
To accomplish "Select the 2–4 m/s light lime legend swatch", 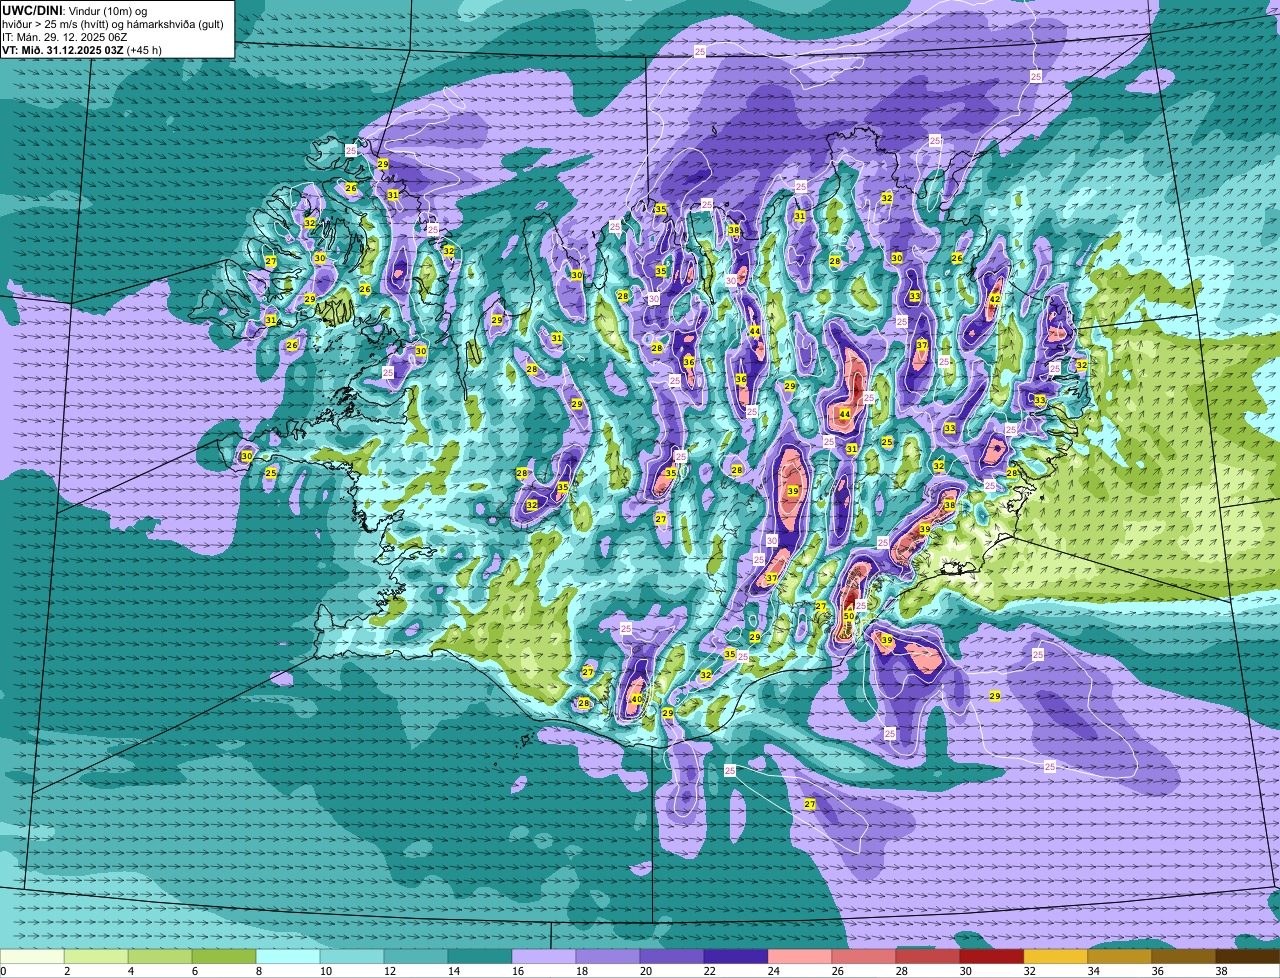I will point(96,957).
